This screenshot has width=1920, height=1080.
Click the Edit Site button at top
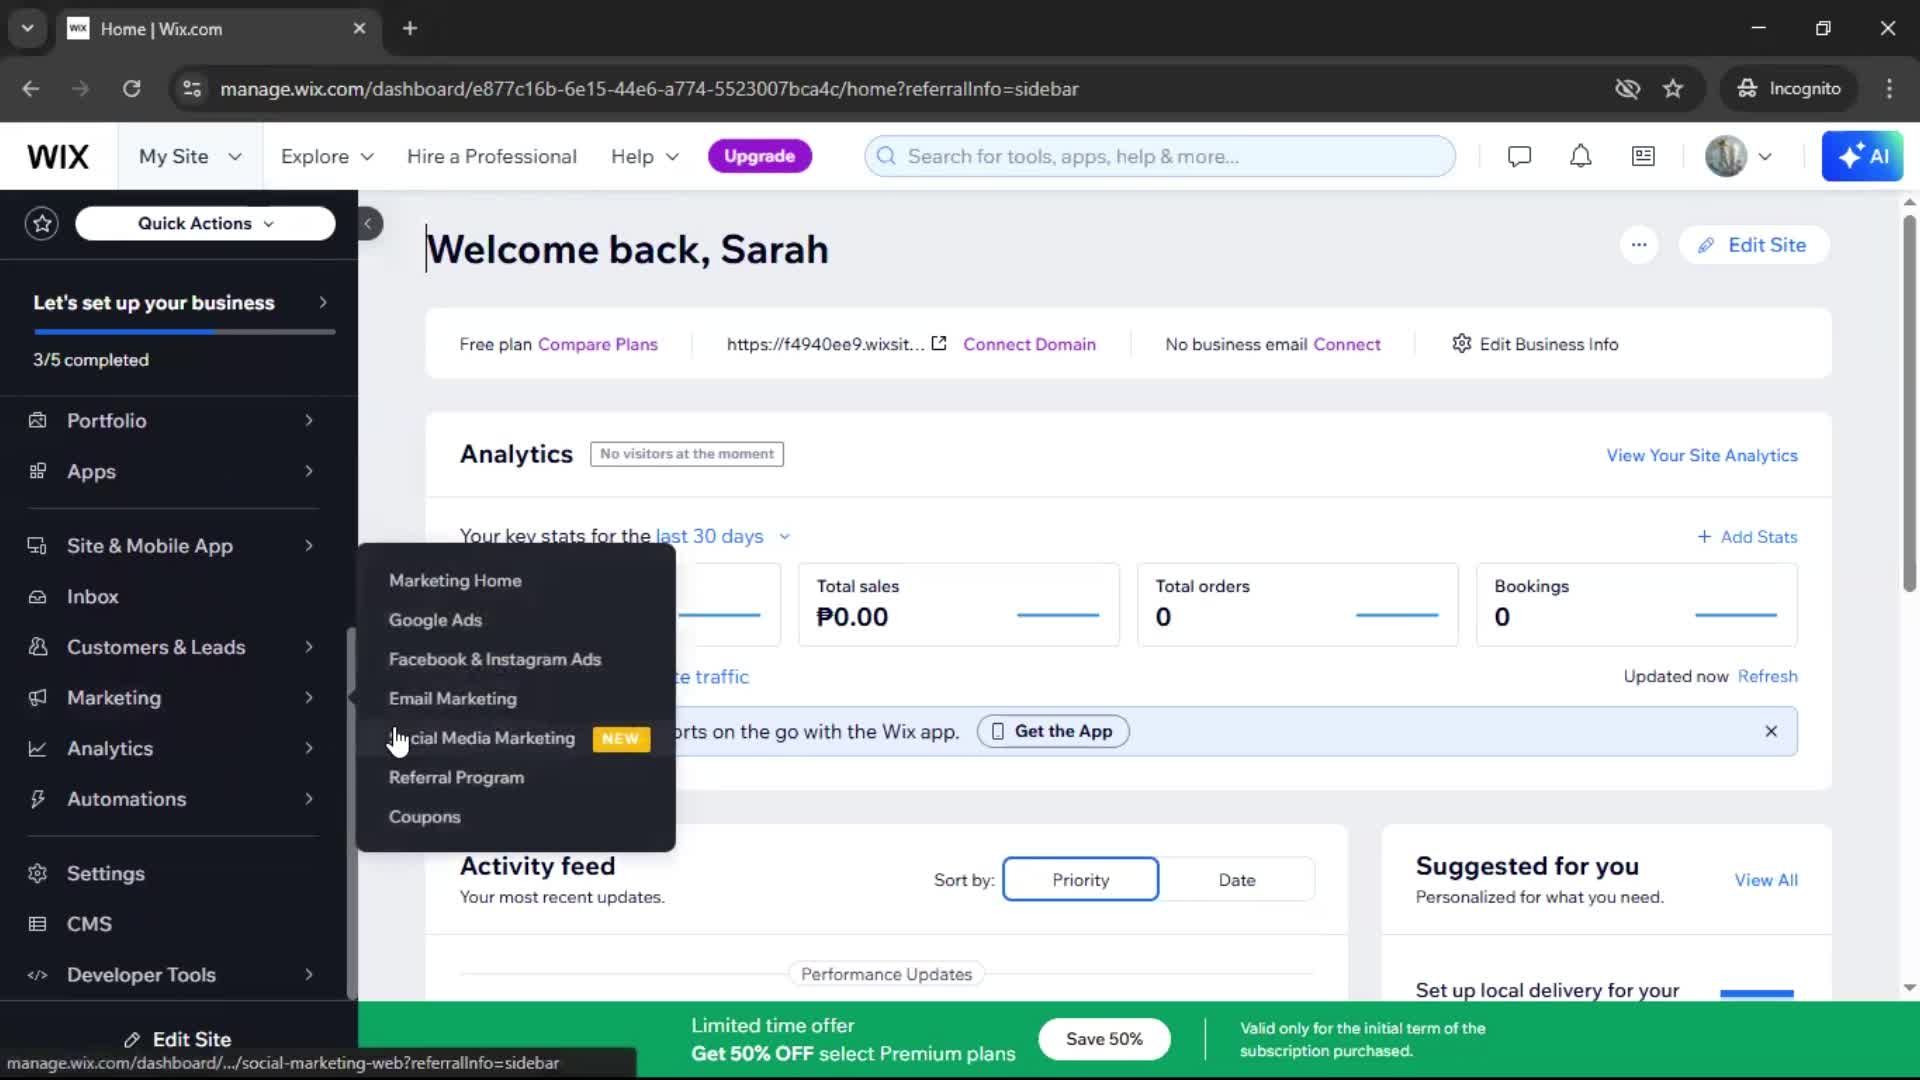(1754, 245)
